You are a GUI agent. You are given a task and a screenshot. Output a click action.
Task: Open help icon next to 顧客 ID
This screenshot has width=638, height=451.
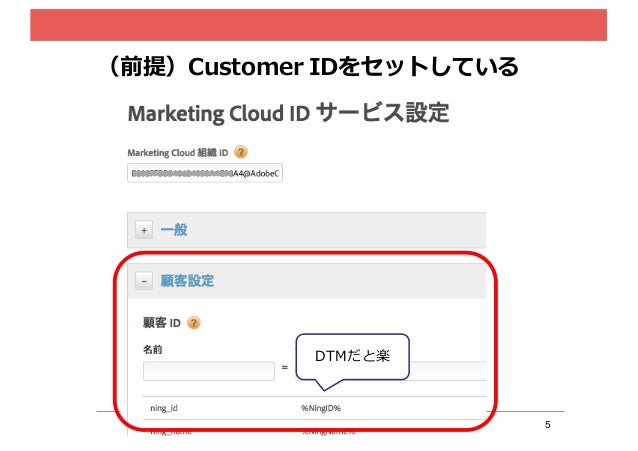coord(194,323)
